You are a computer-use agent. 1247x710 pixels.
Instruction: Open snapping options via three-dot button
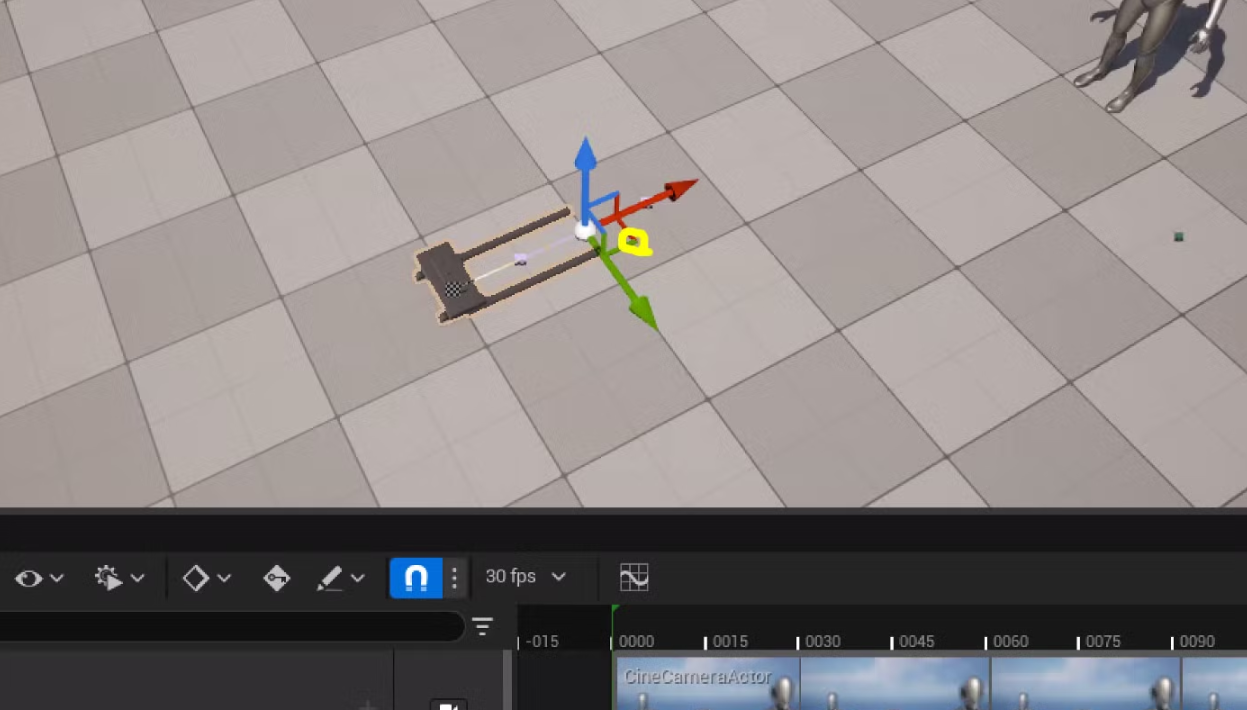(454, 578)
